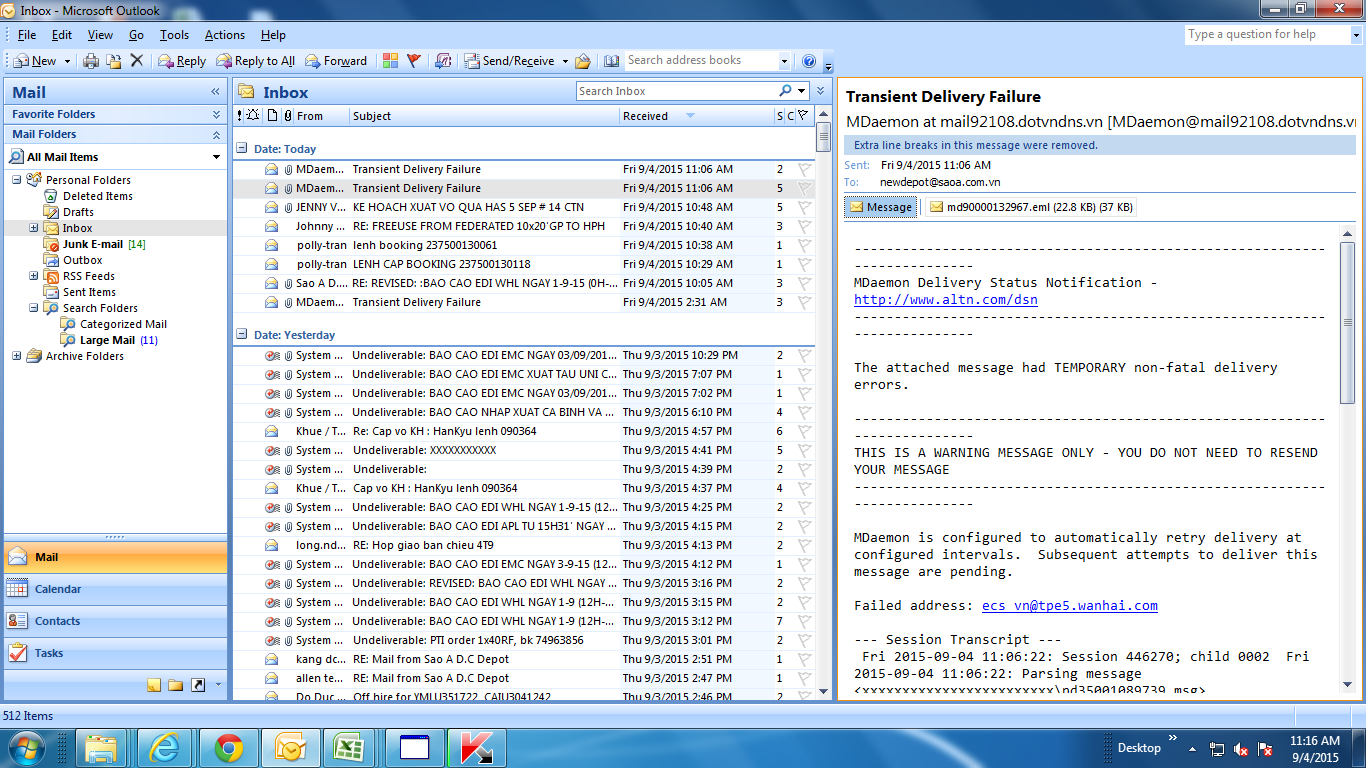Toggle flag on 2:31 AM Transient Delivery Failure
1366x768 pixels.
click(803, 302)
